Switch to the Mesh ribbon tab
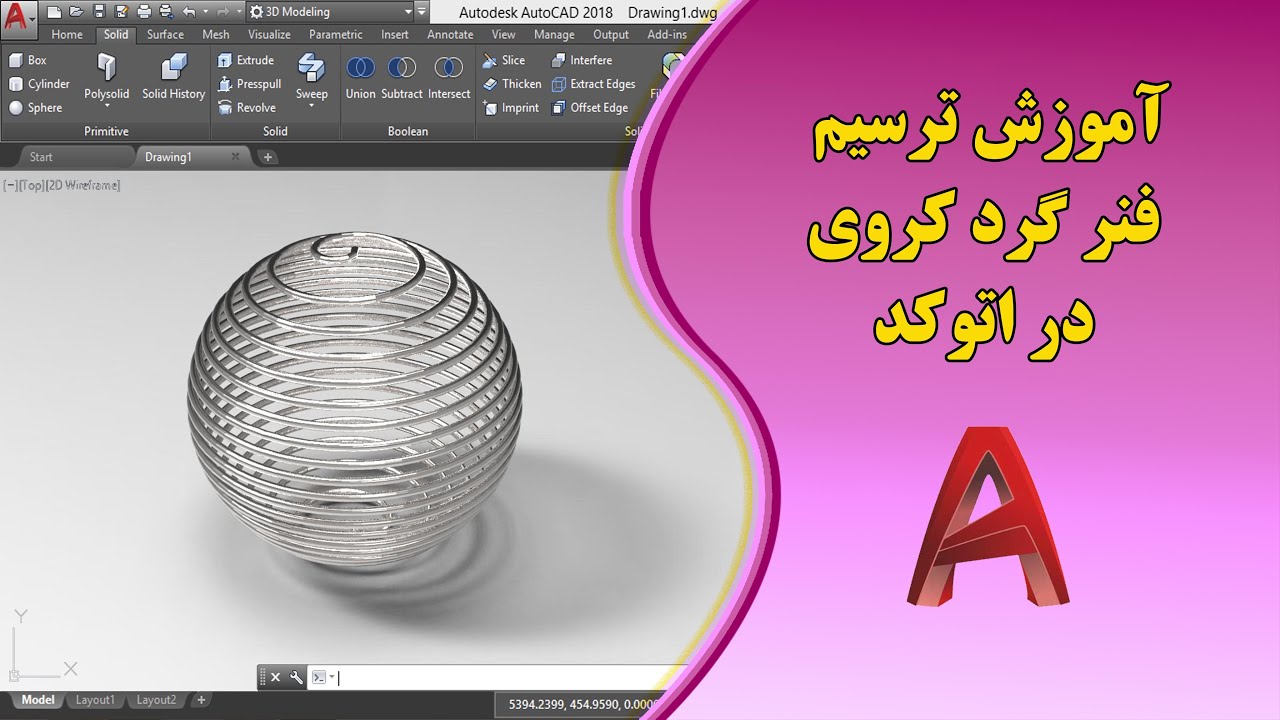Screen dimensions: 1280x720 pos(216,34)
